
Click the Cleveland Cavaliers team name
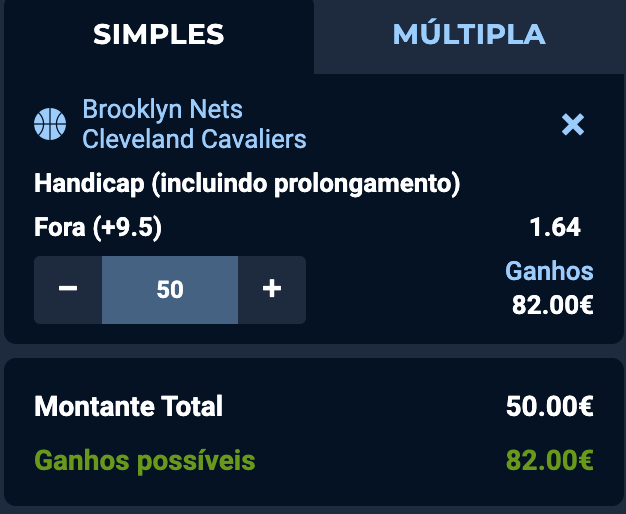pos(194,139)
